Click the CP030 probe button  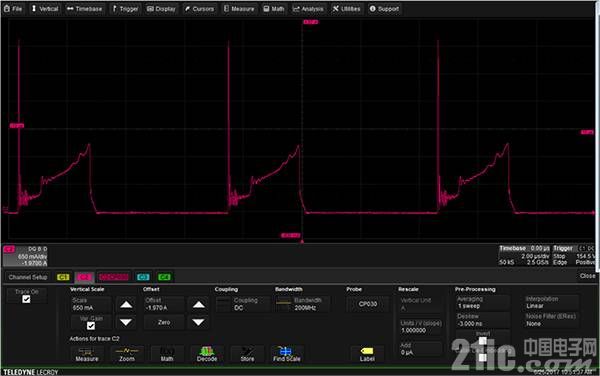click(x=368, y=304)
